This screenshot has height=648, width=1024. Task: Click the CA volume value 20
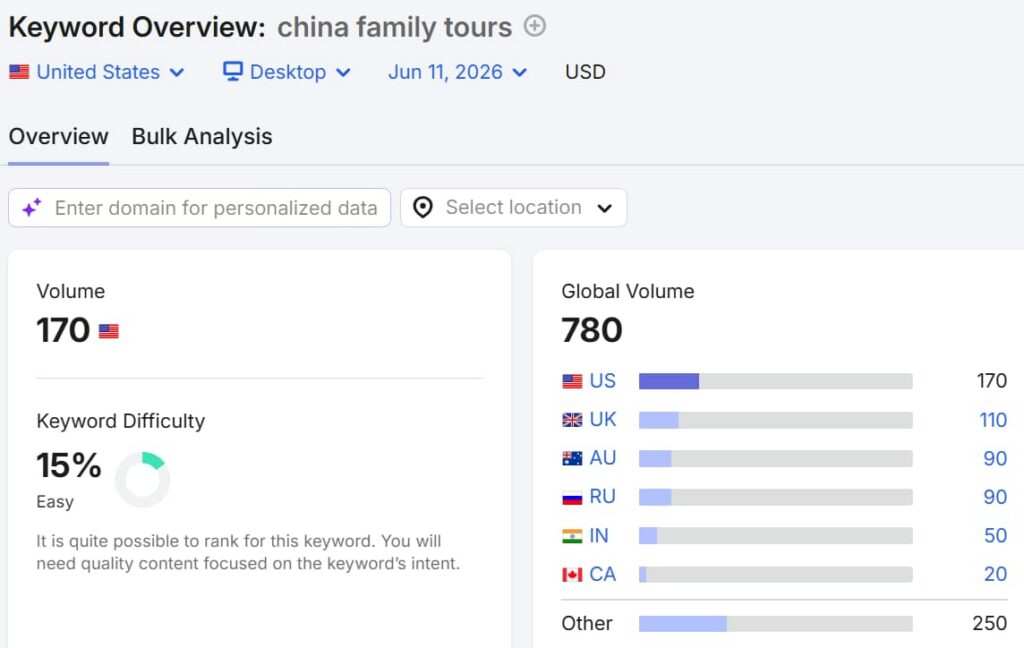point(995,574)
